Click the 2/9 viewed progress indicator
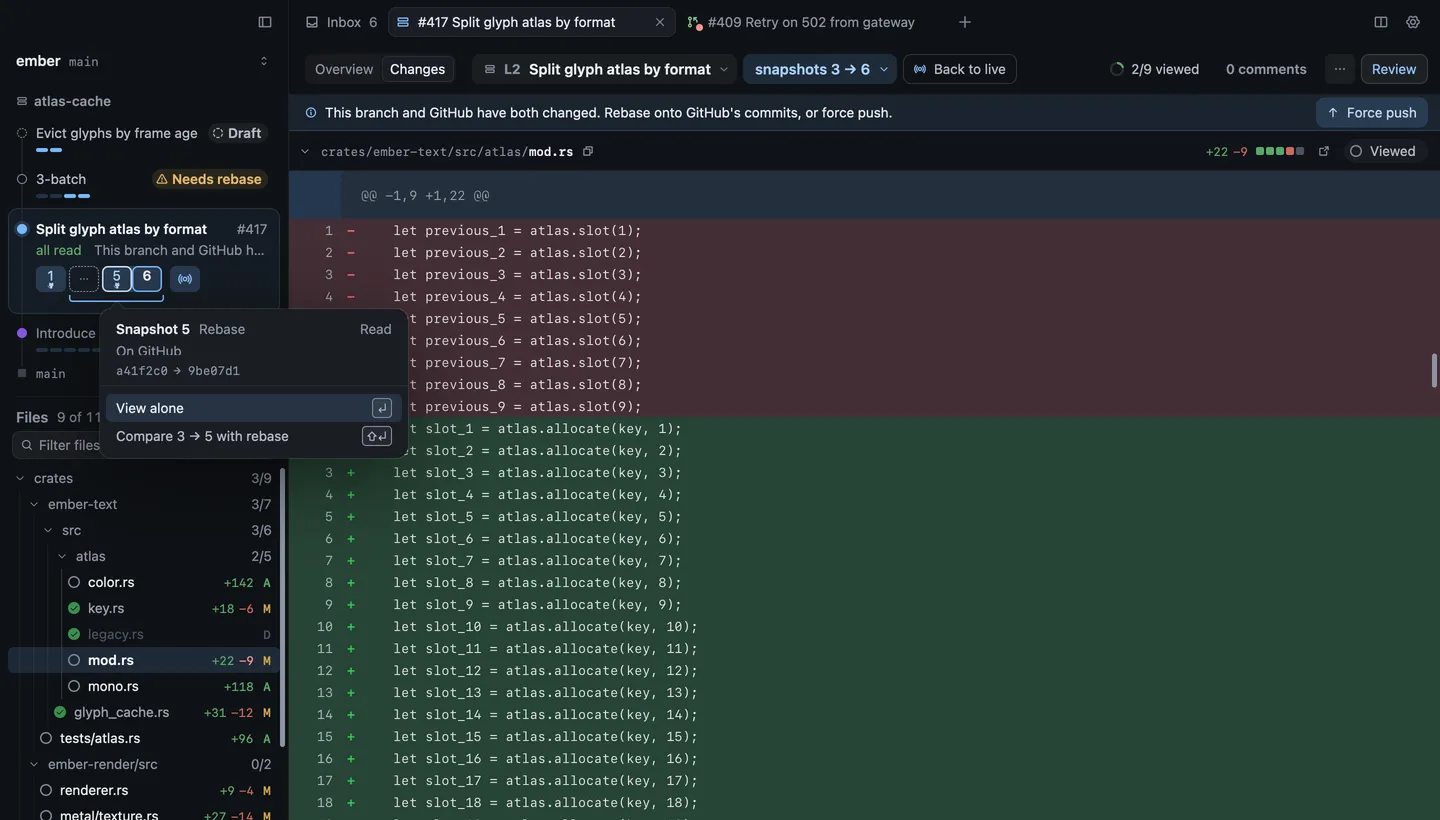The height and width of the screenshot is (820, 1440). pyautogui.click(x=1155, y=69)
